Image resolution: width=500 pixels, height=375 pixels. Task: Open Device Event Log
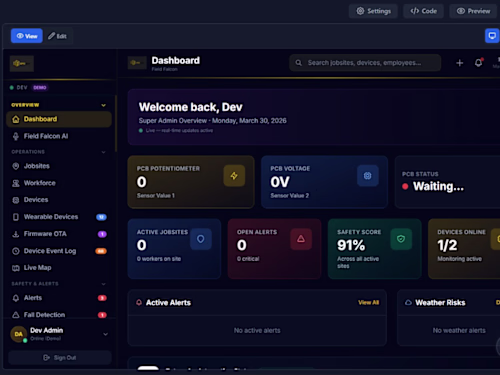(59, 251)
